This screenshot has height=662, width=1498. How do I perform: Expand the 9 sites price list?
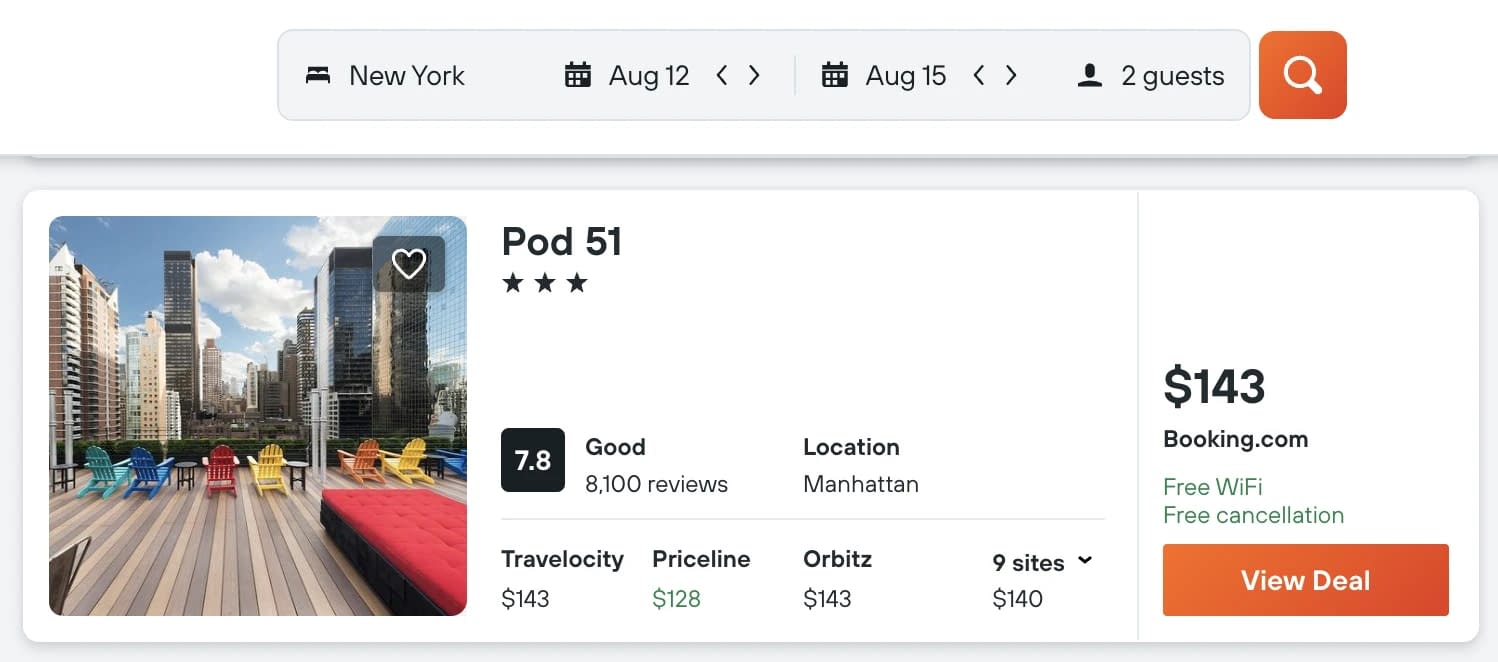pyautogui.click(x=1043, y=562)
